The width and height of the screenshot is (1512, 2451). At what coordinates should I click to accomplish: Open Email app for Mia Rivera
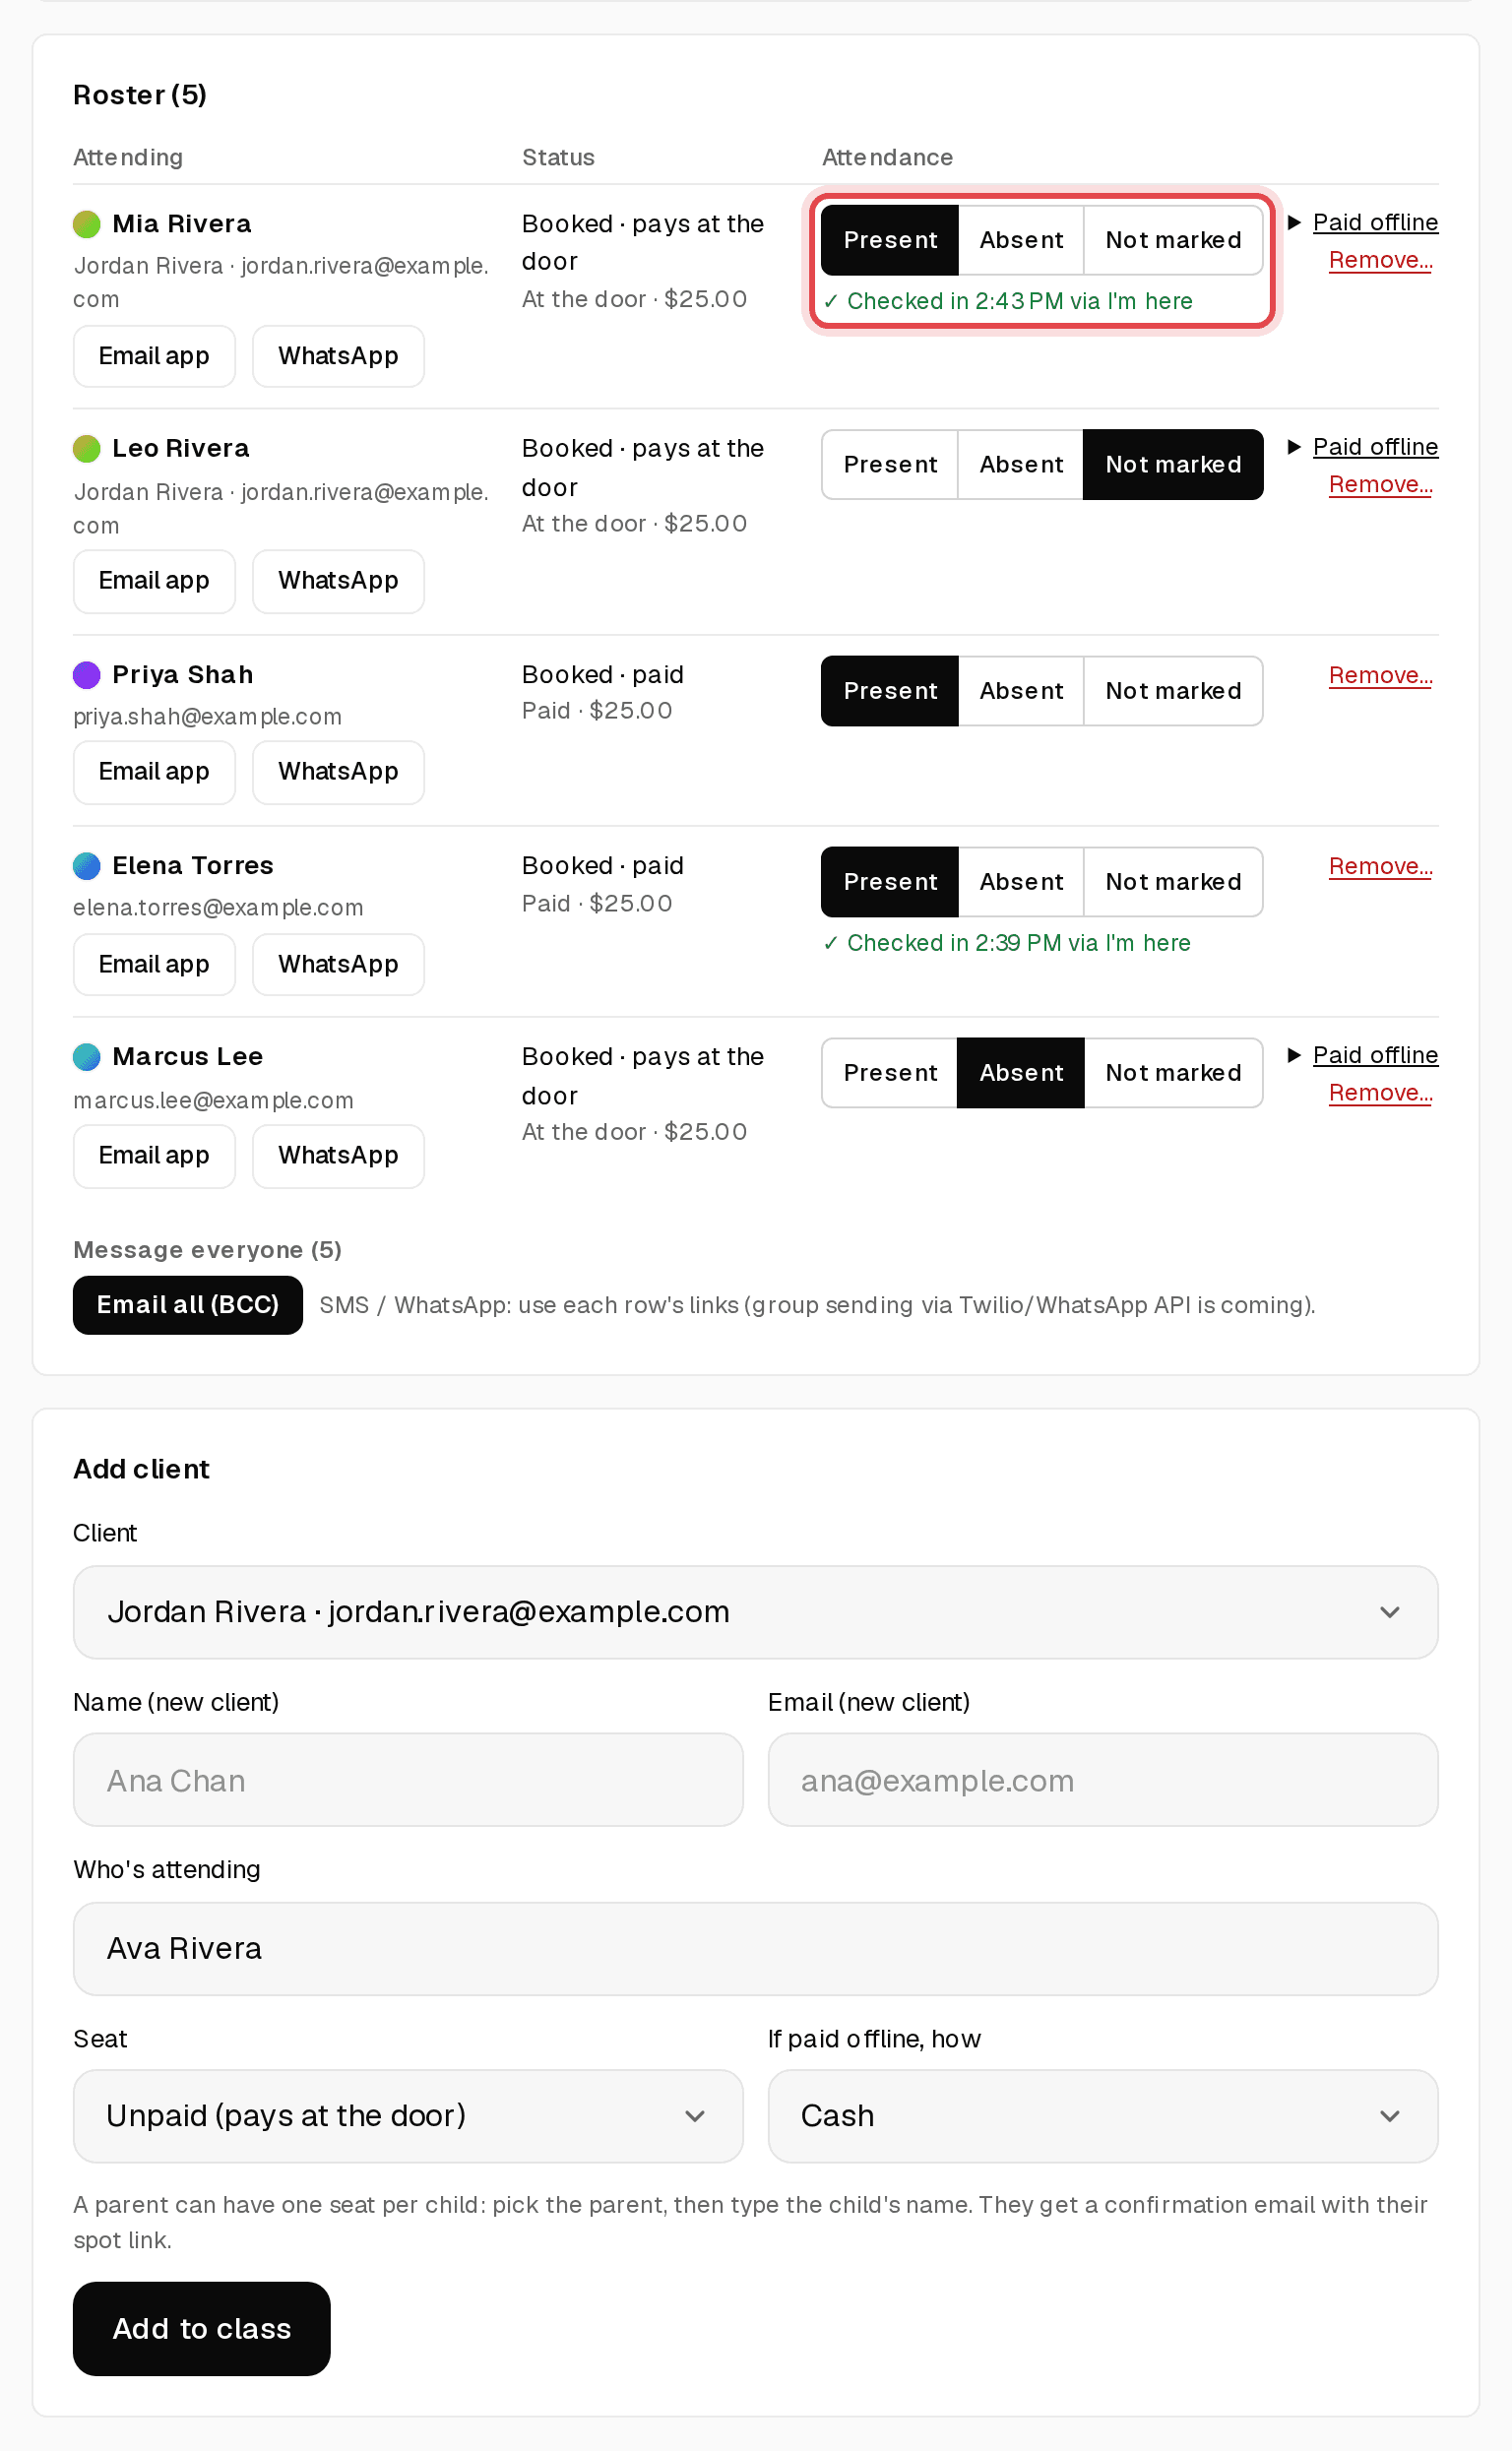154,356
